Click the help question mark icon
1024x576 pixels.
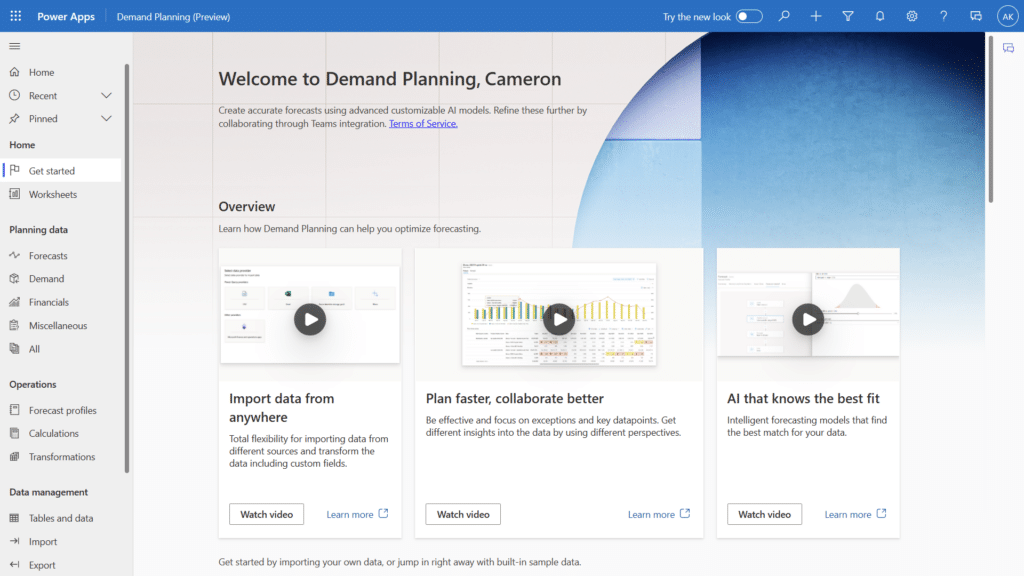click(944, 16)
